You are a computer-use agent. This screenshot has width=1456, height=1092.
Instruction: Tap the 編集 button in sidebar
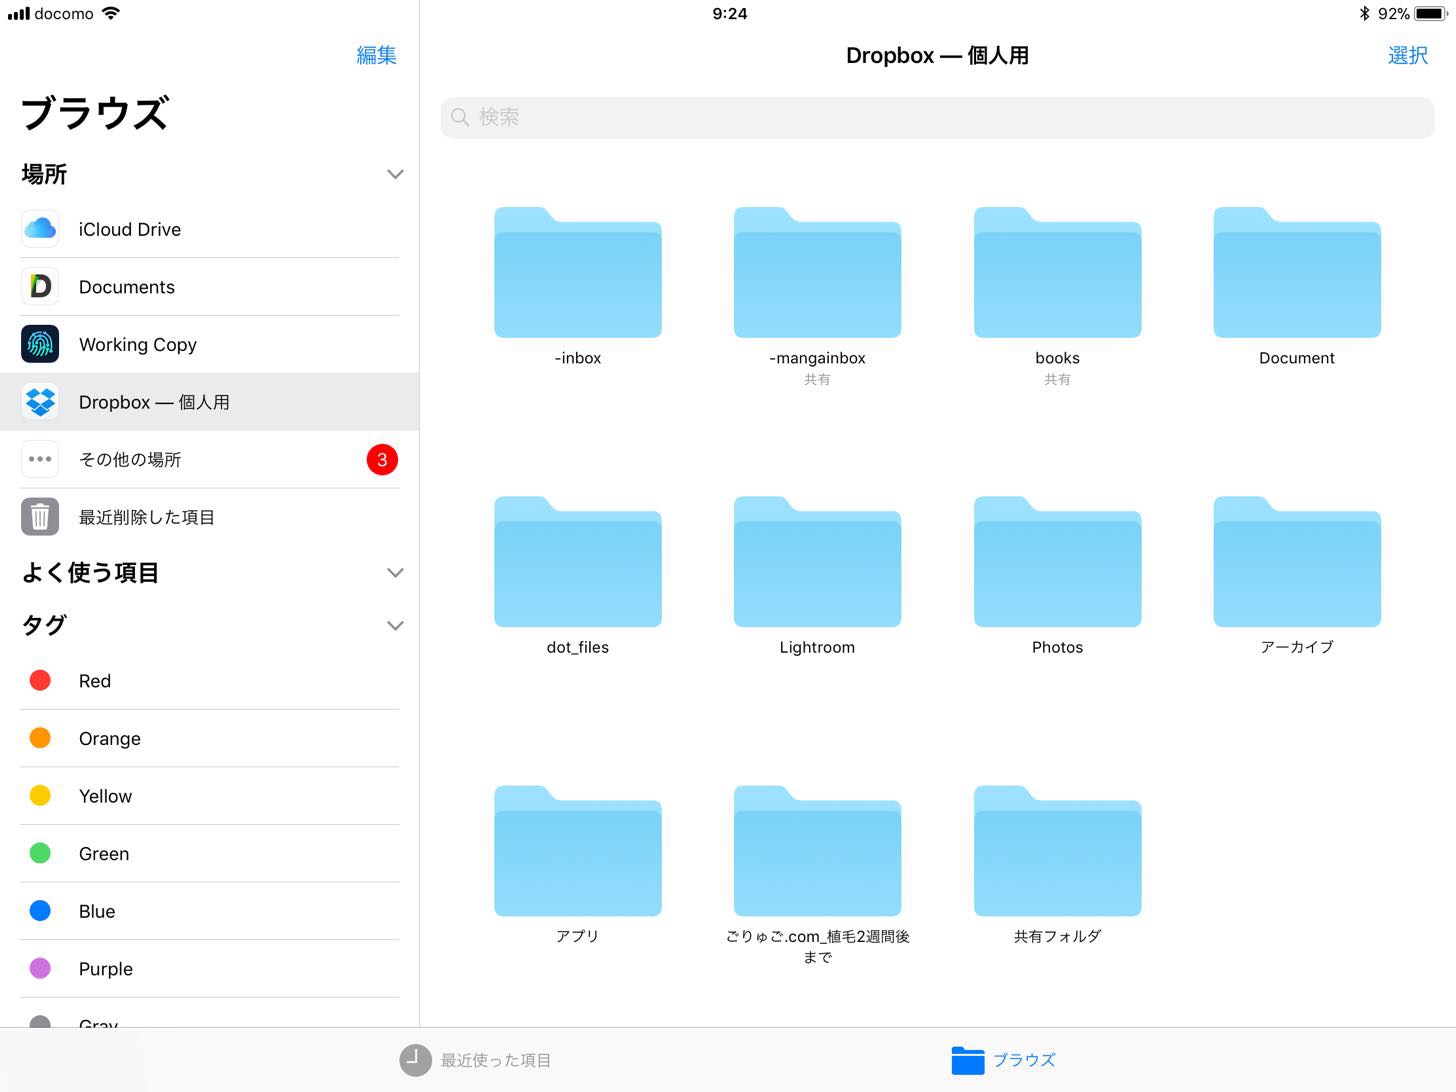coord(376,55)
